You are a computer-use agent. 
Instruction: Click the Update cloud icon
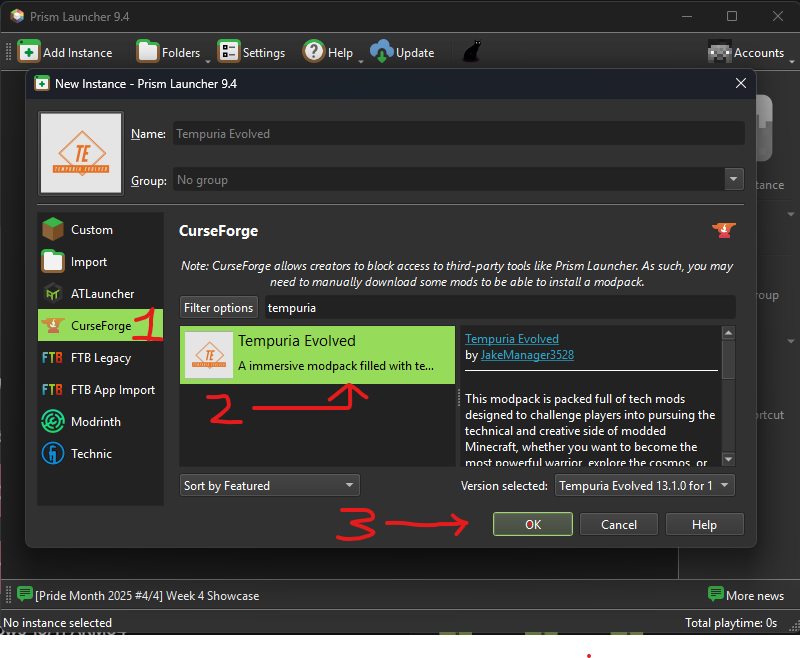click(x=381, y=52)
